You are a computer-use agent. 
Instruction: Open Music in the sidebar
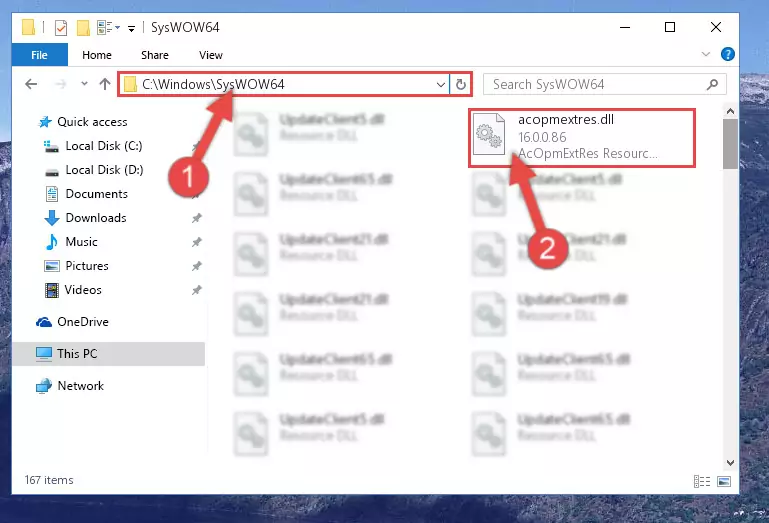(x=71, y=241)
